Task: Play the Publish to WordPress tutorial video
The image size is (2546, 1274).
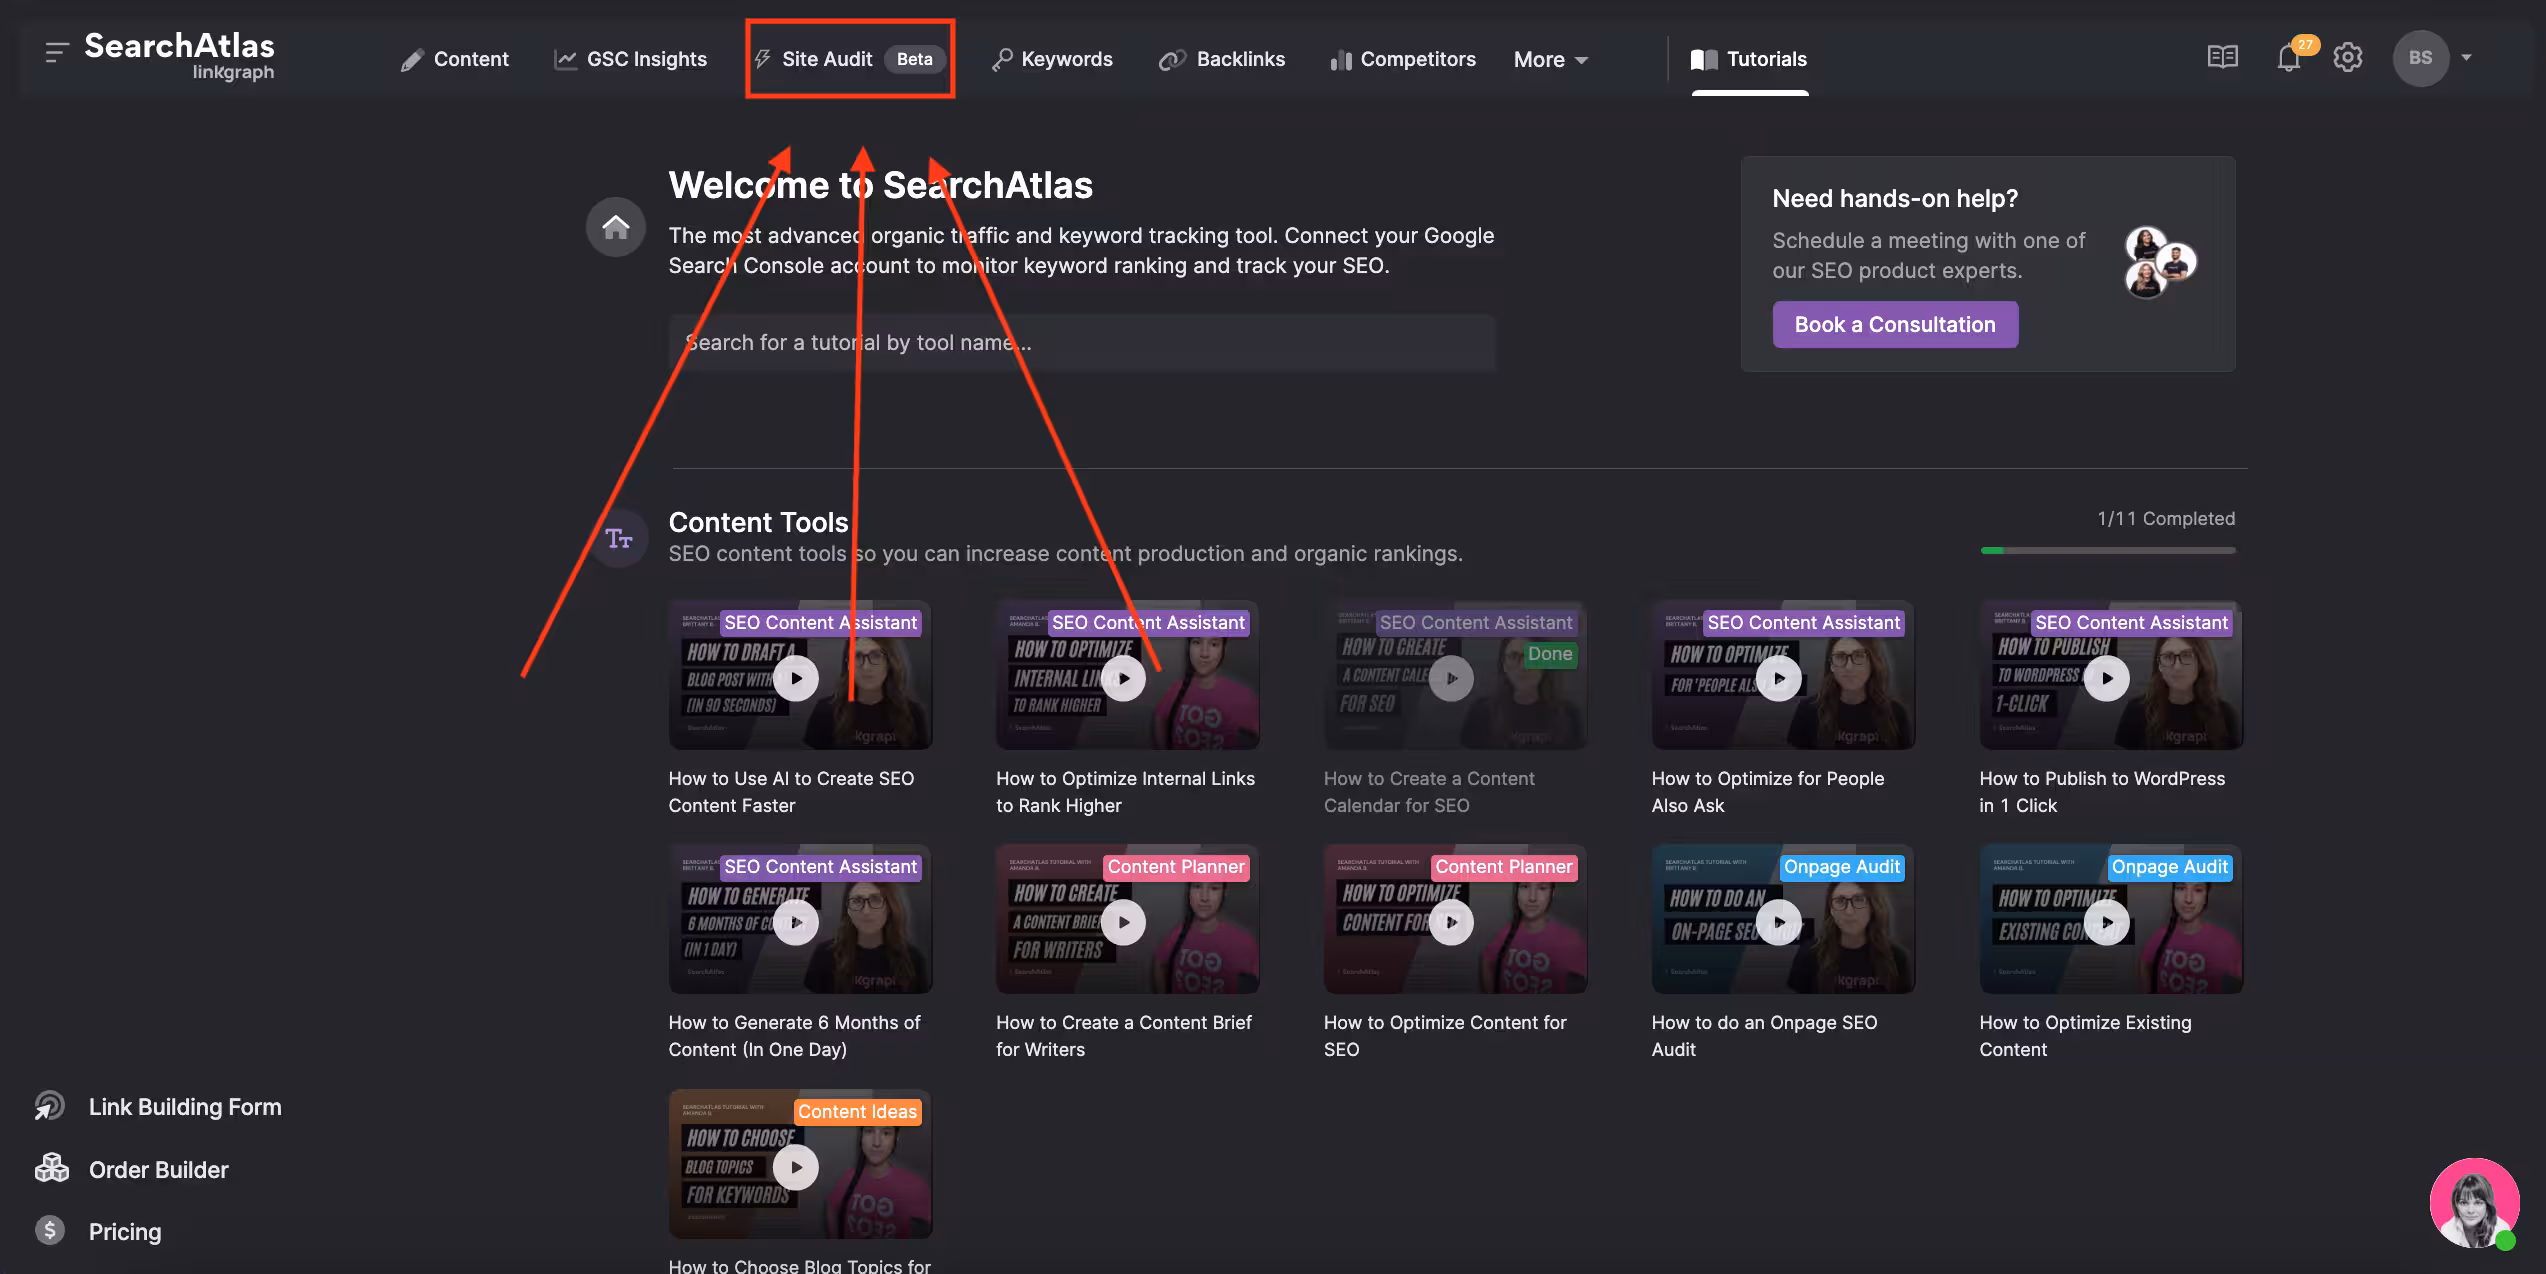Action: [2107, 679]
